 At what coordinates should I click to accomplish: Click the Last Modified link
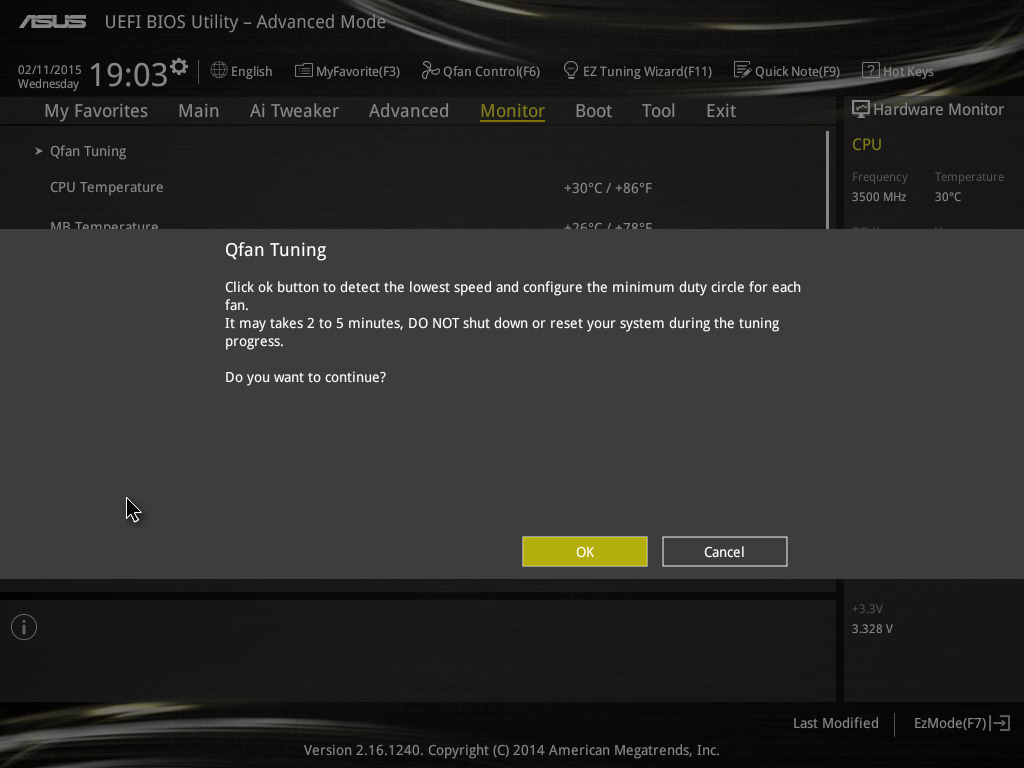835,723
